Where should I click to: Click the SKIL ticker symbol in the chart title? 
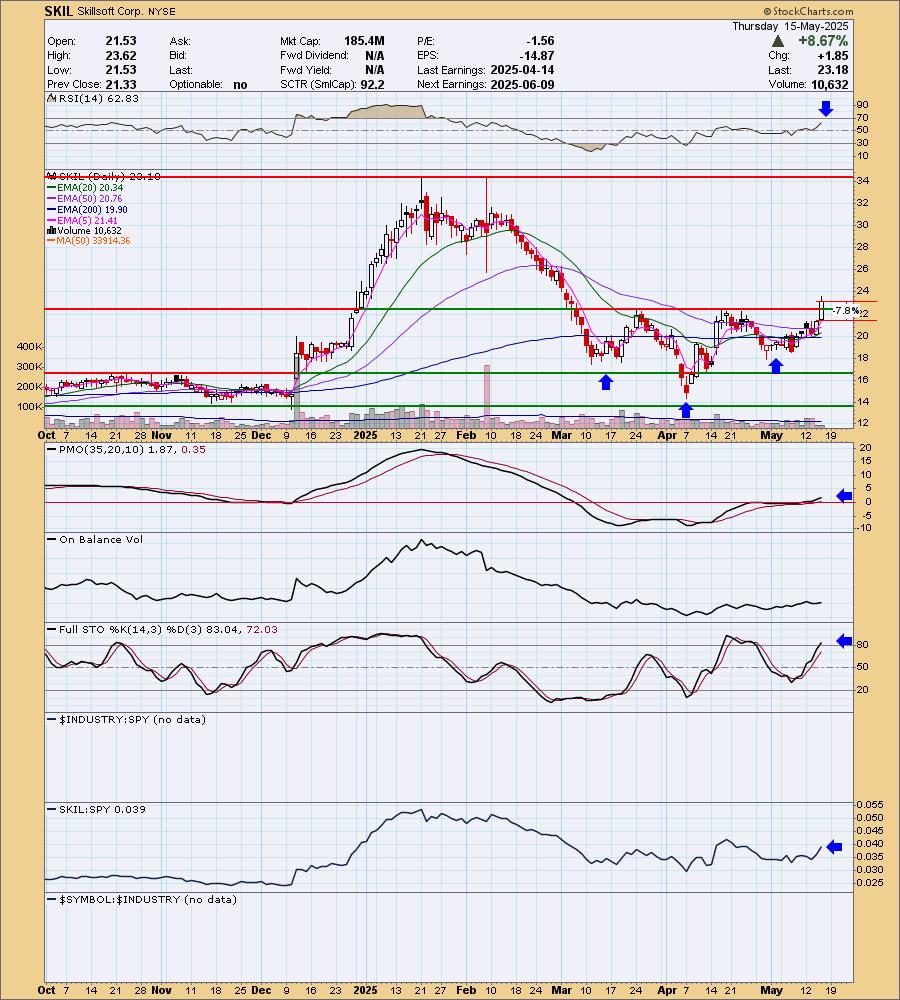[x=59, y=11]
